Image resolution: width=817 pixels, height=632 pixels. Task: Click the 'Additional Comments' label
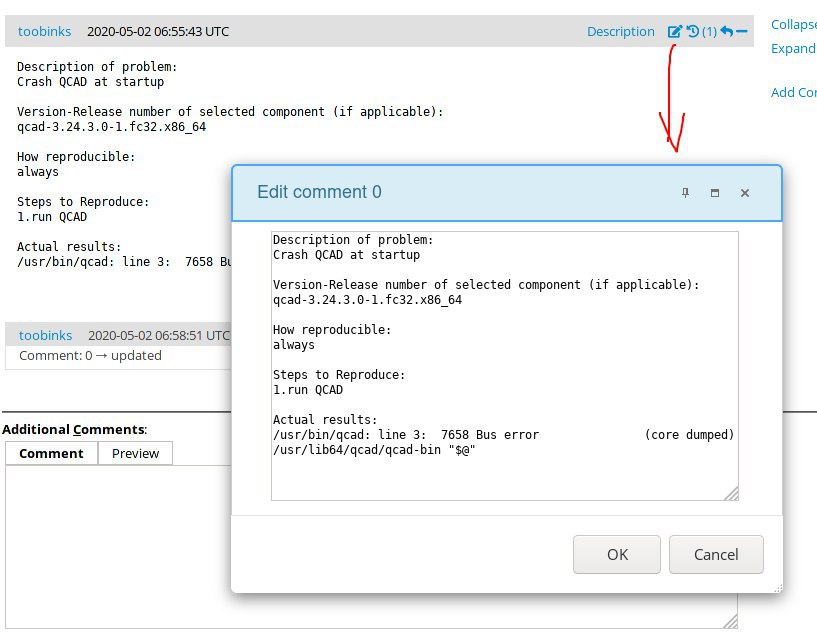coord(74,429)
